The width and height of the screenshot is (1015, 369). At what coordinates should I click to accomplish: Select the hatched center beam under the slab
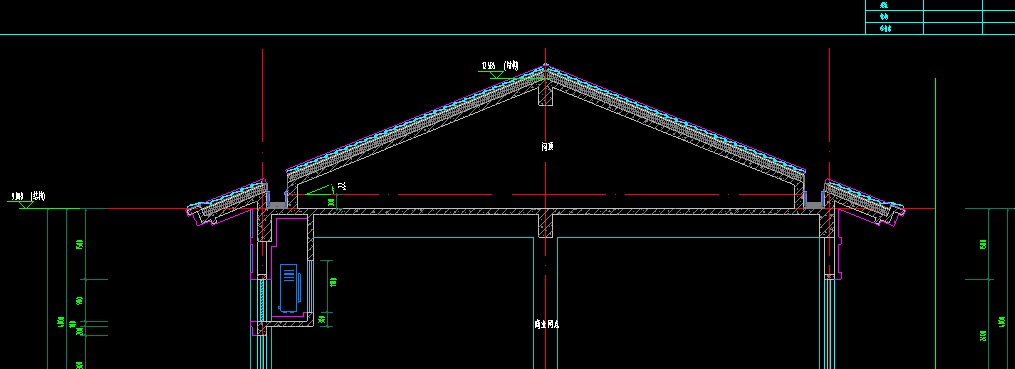pos(546,225)
